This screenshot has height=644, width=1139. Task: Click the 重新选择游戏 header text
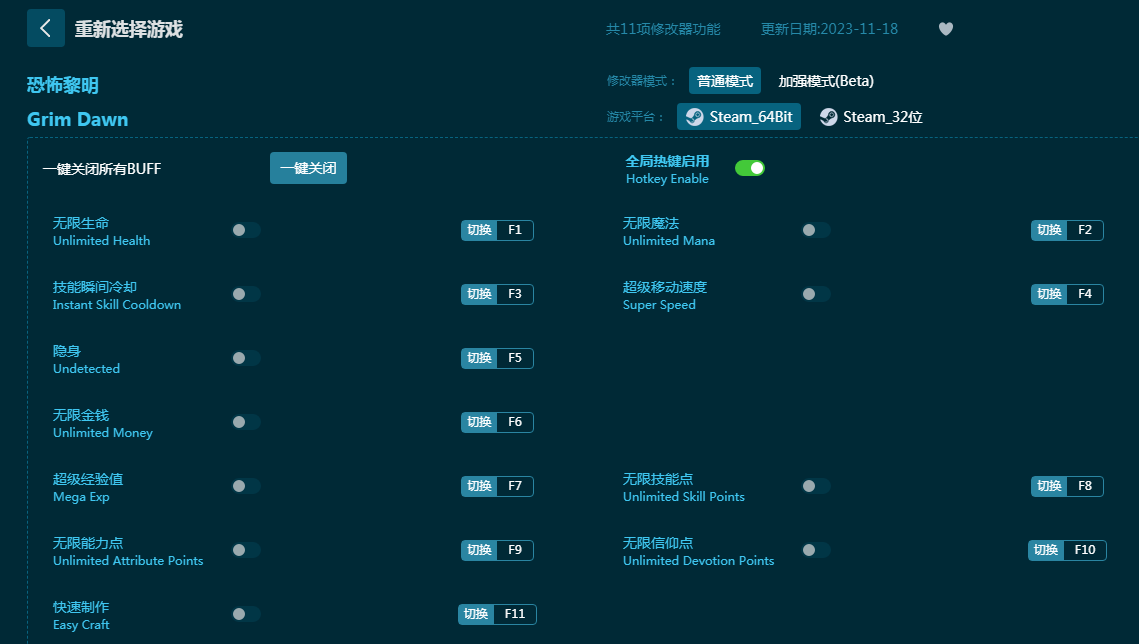tap(129, 29)
